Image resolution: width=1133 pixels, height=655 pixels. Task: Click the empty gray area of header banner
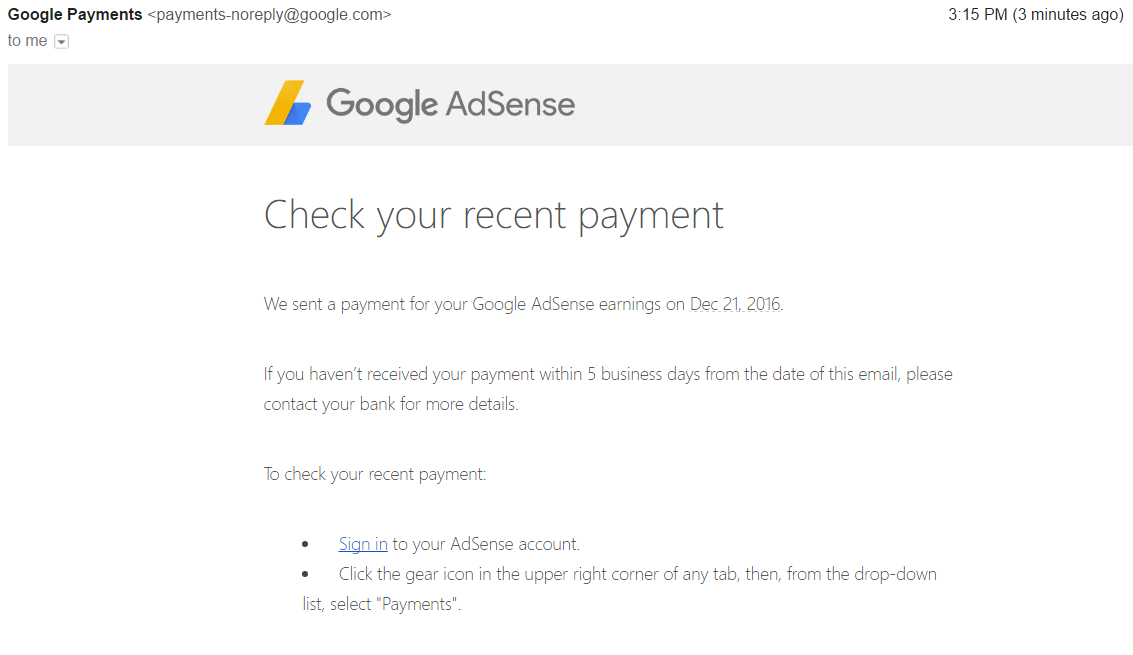(850, 105)
